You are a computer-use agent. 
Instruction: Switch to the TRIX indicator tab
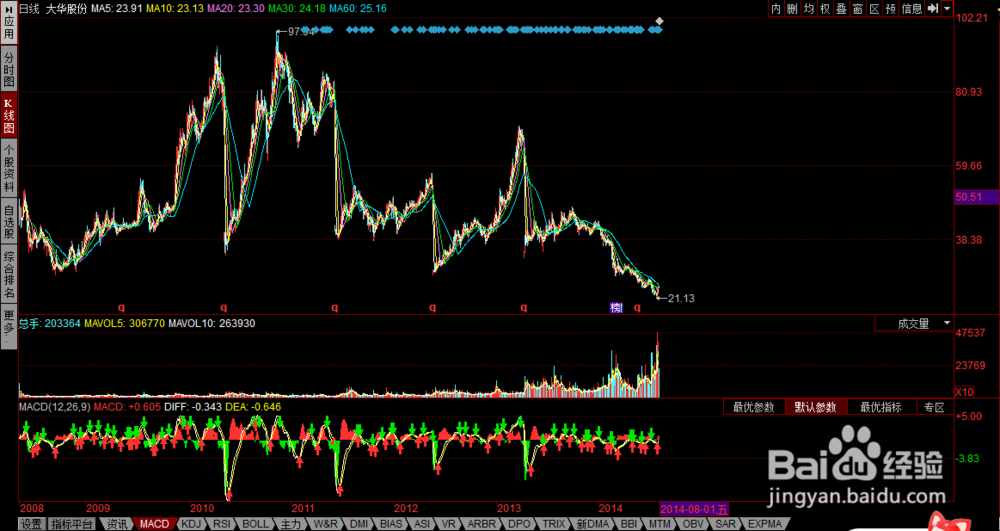pyautogui.click(x=552, y=525)
